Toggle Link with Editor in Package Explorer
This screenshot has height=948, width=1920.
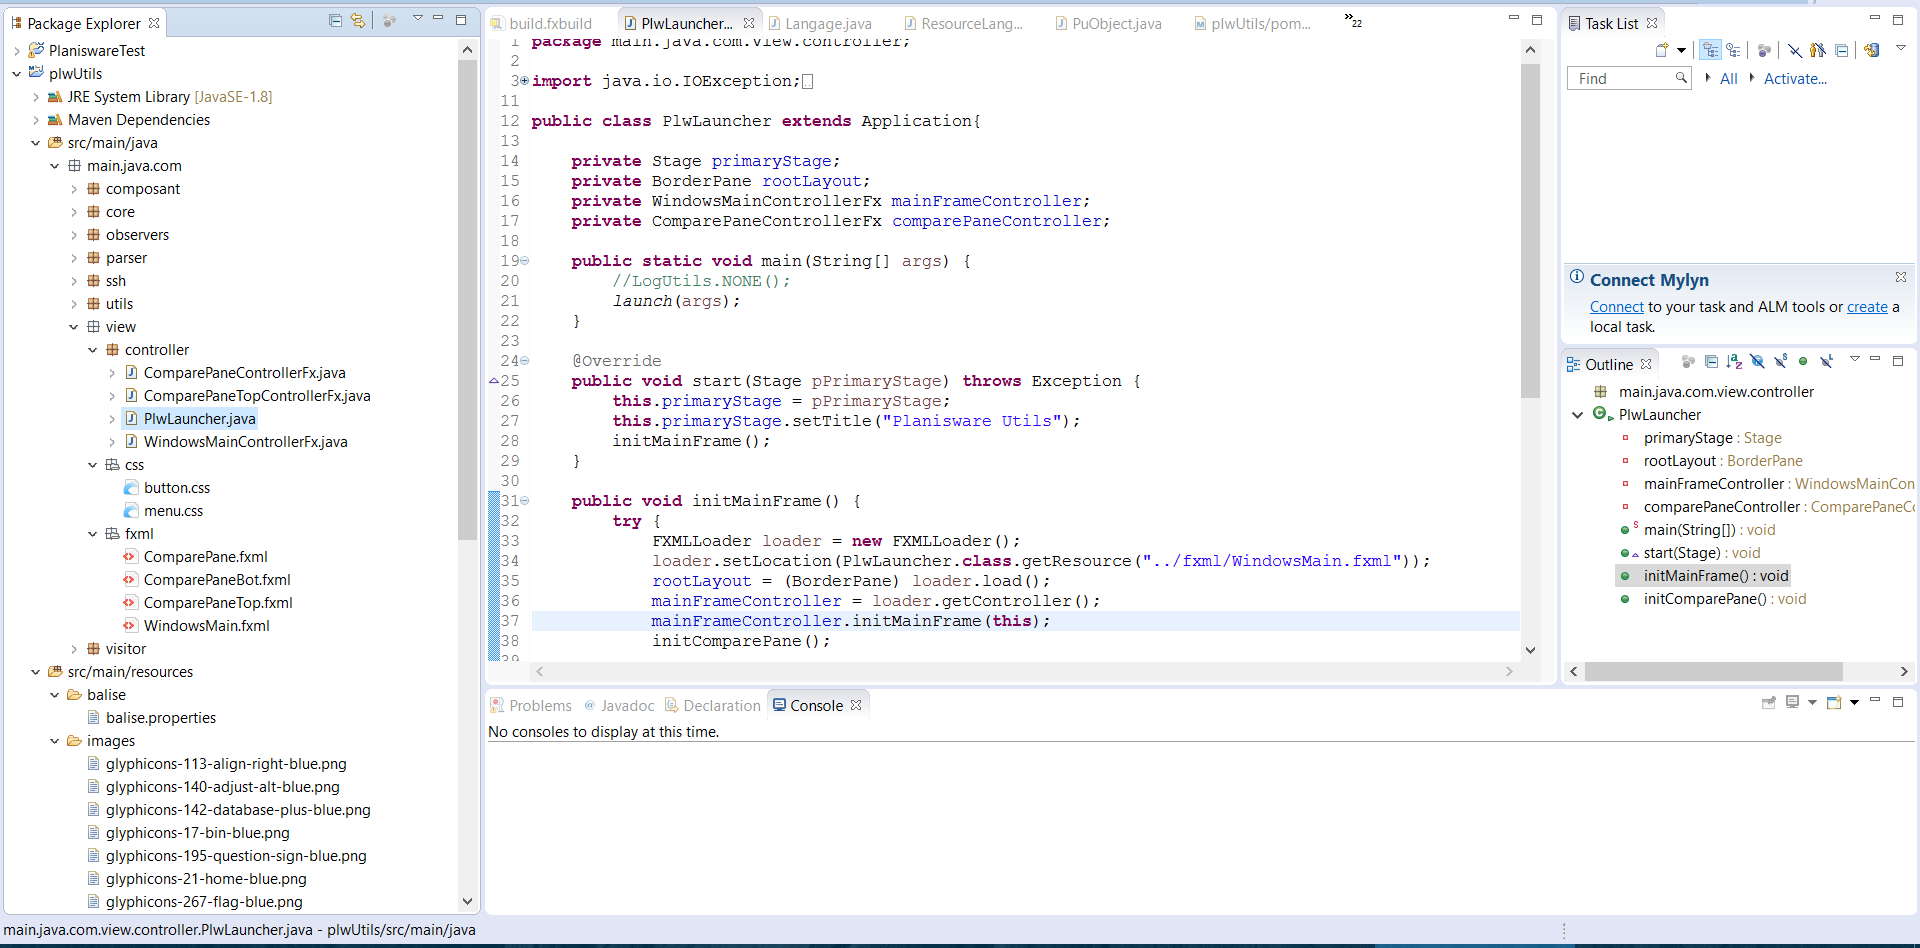click(x=358, y=21)
